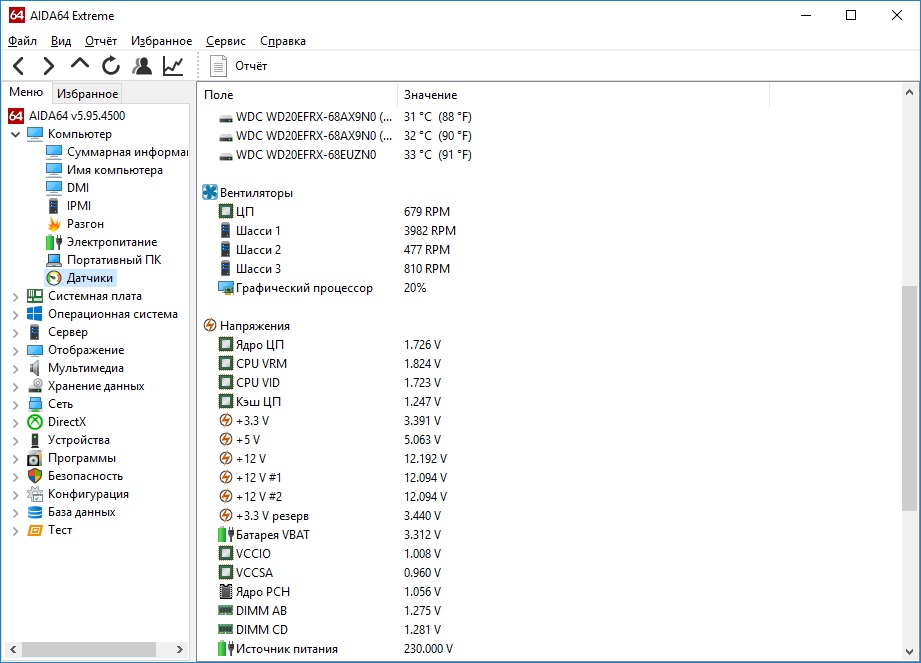Image resolution: width=921 pixels, height=663 pixels.
Task: Click the Разгон flame icon
Action: point(54,224)
